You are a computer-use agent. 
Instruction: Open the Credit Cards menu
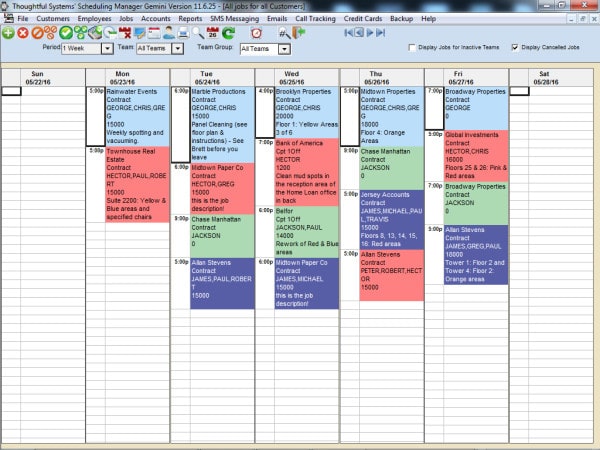pos(363,19)
